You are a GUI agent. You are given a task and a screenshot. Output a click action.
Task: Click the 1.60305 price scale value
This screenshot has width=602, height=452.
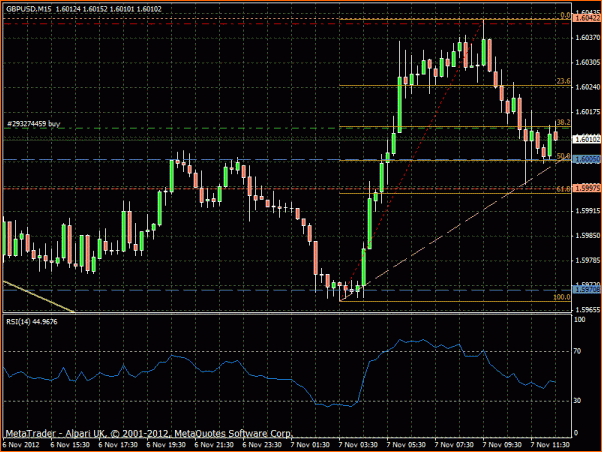point(587,62)
